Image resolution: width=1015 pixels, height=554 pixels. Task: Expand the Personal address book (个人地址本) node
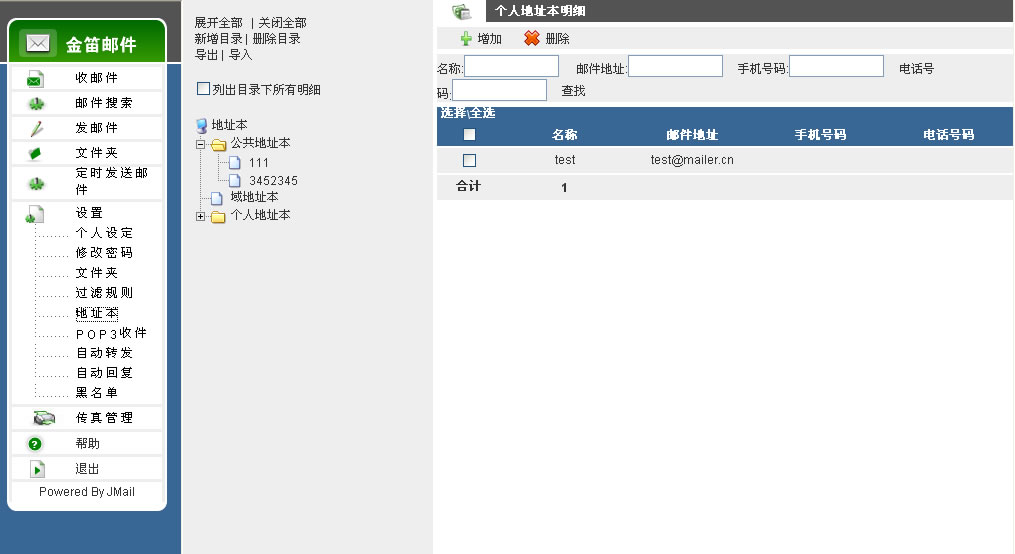tap(201, 216)
